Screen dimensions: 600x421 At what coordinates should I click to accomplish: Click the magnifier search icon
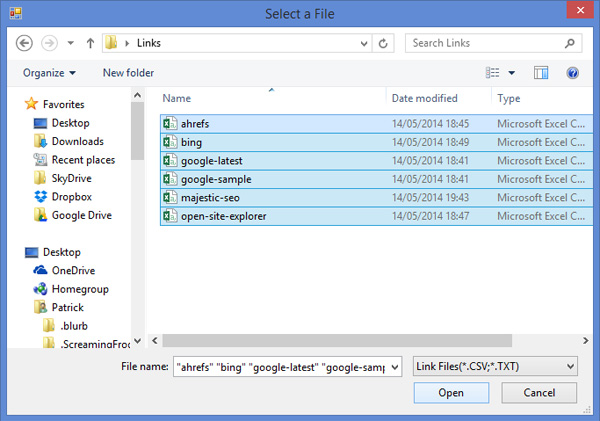point(570,43)
